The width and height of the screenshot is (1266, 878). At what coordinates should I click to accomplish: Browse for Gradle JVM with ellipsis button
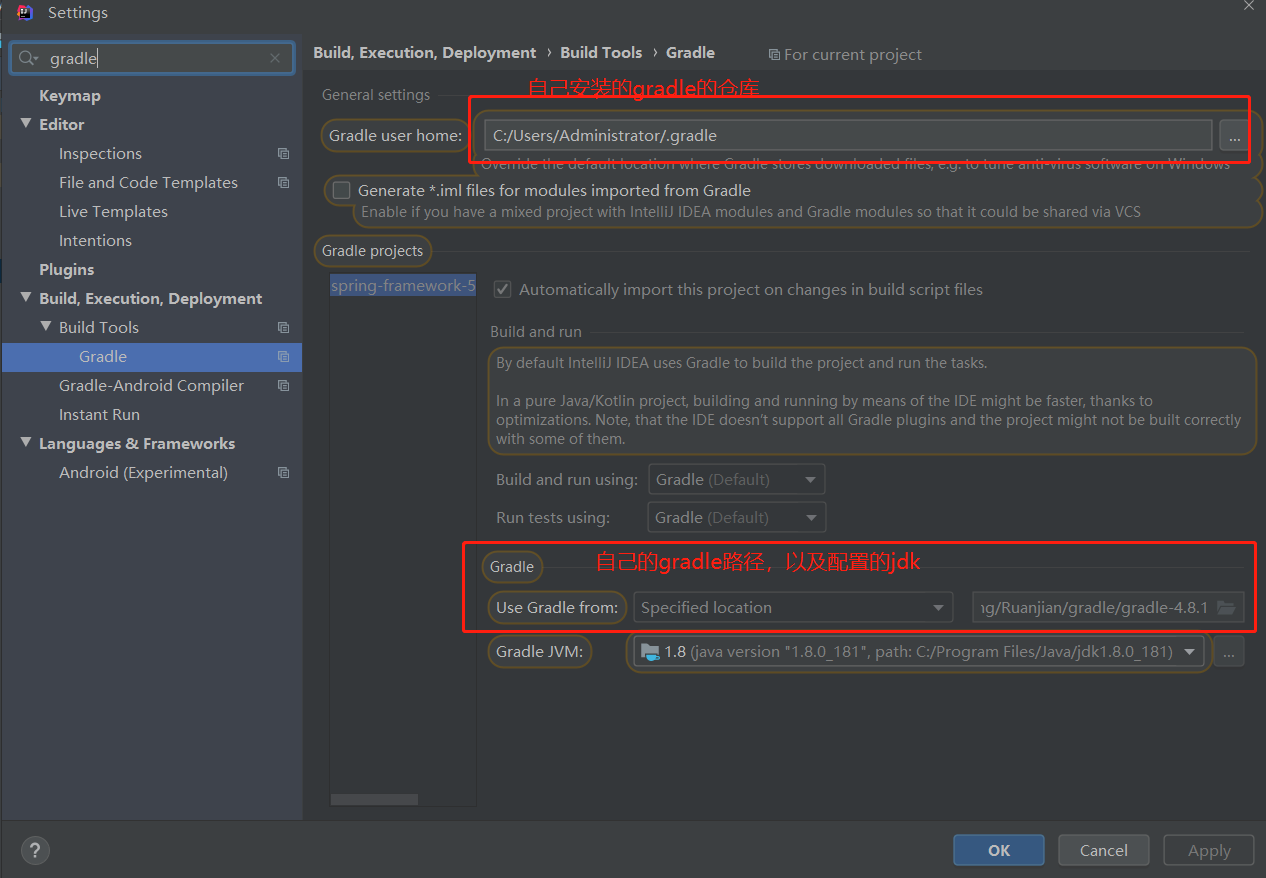[x=1229, y=652]
